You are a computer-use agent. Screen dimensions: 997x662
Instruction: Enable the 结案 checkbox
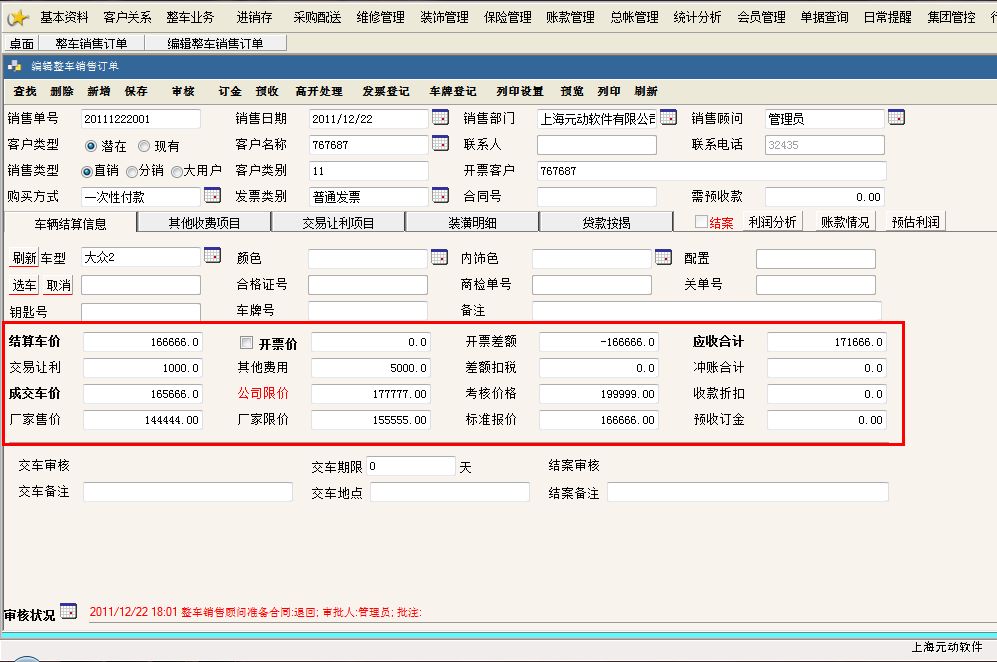[x=701, y=222]
